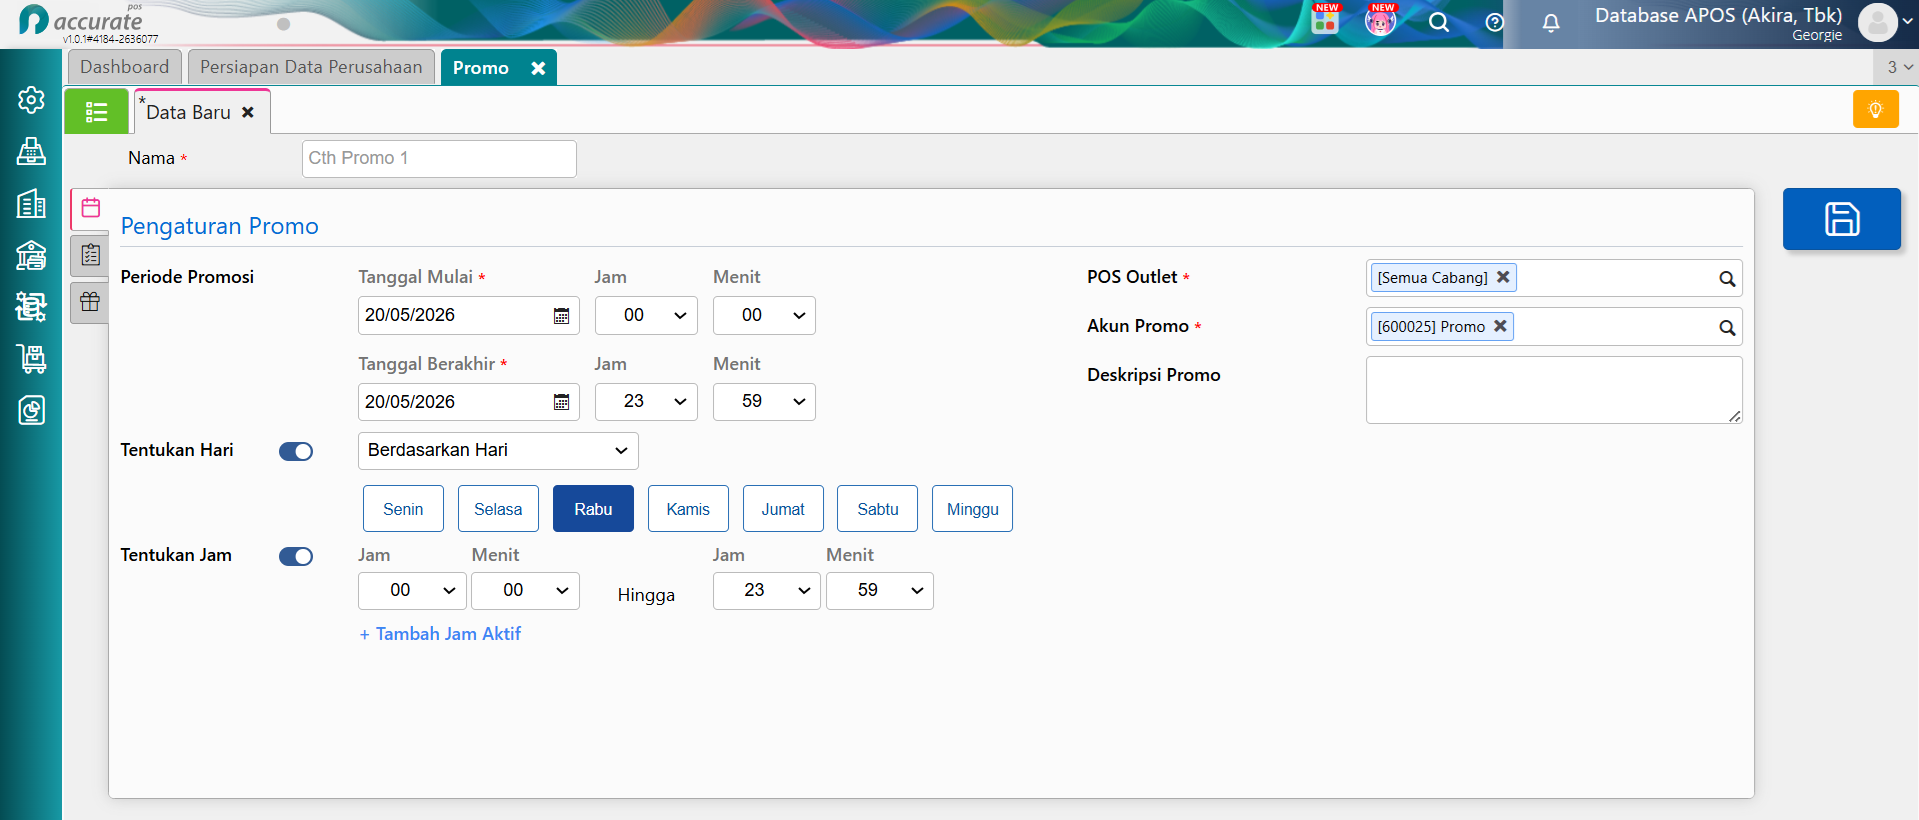
Task: Click the Tambah Jam Aktif link
Action: (x=440, y=634)
